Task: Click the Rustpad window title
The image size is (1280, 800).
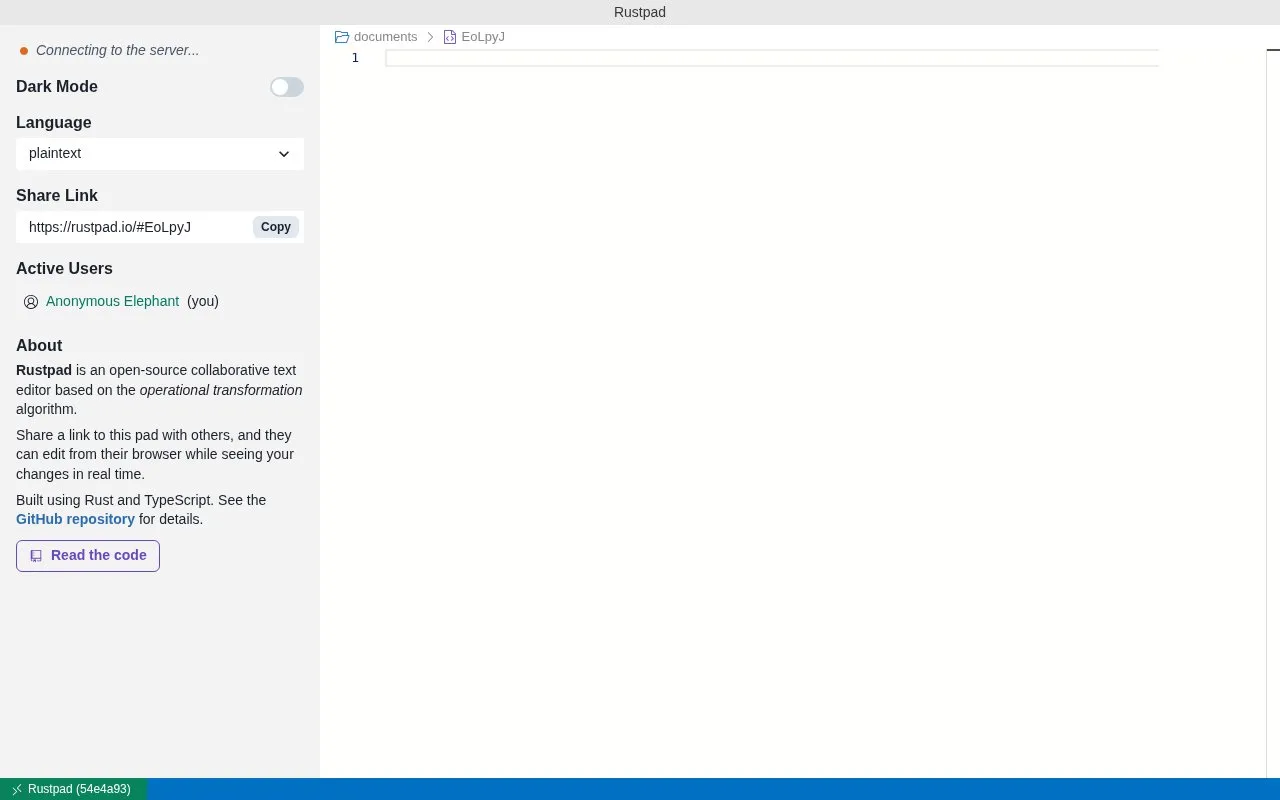Action: click(x=640, y=12)
